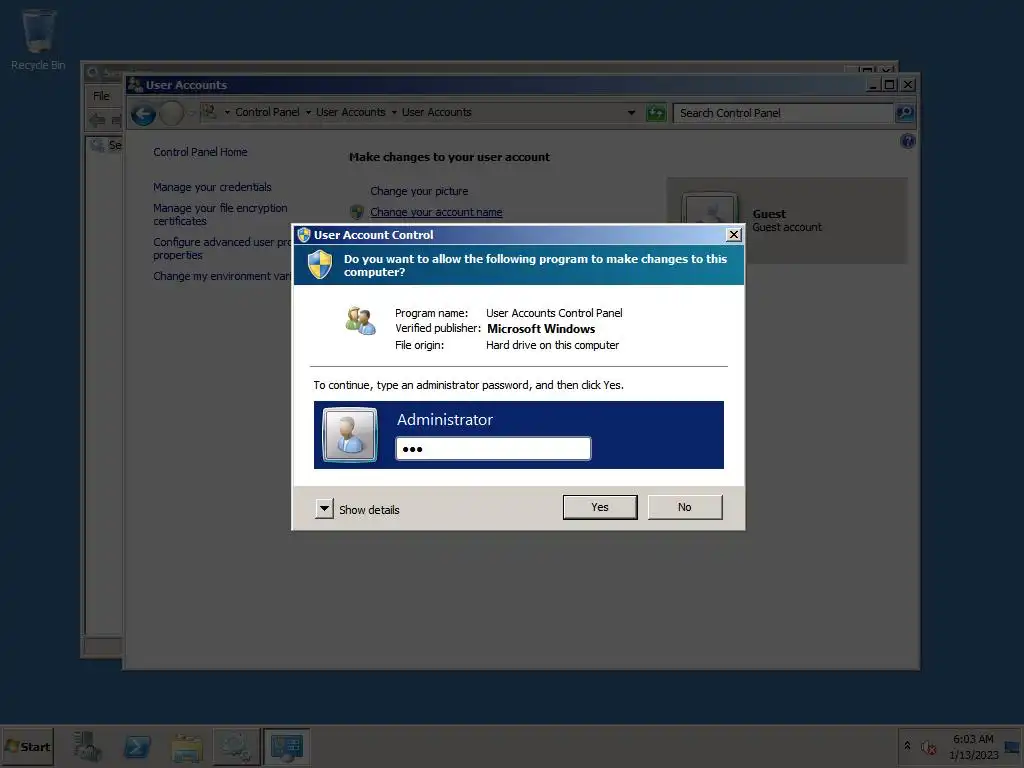Open Change your account name link
The height and width of the screenshot is (768, 1024).
436,212
